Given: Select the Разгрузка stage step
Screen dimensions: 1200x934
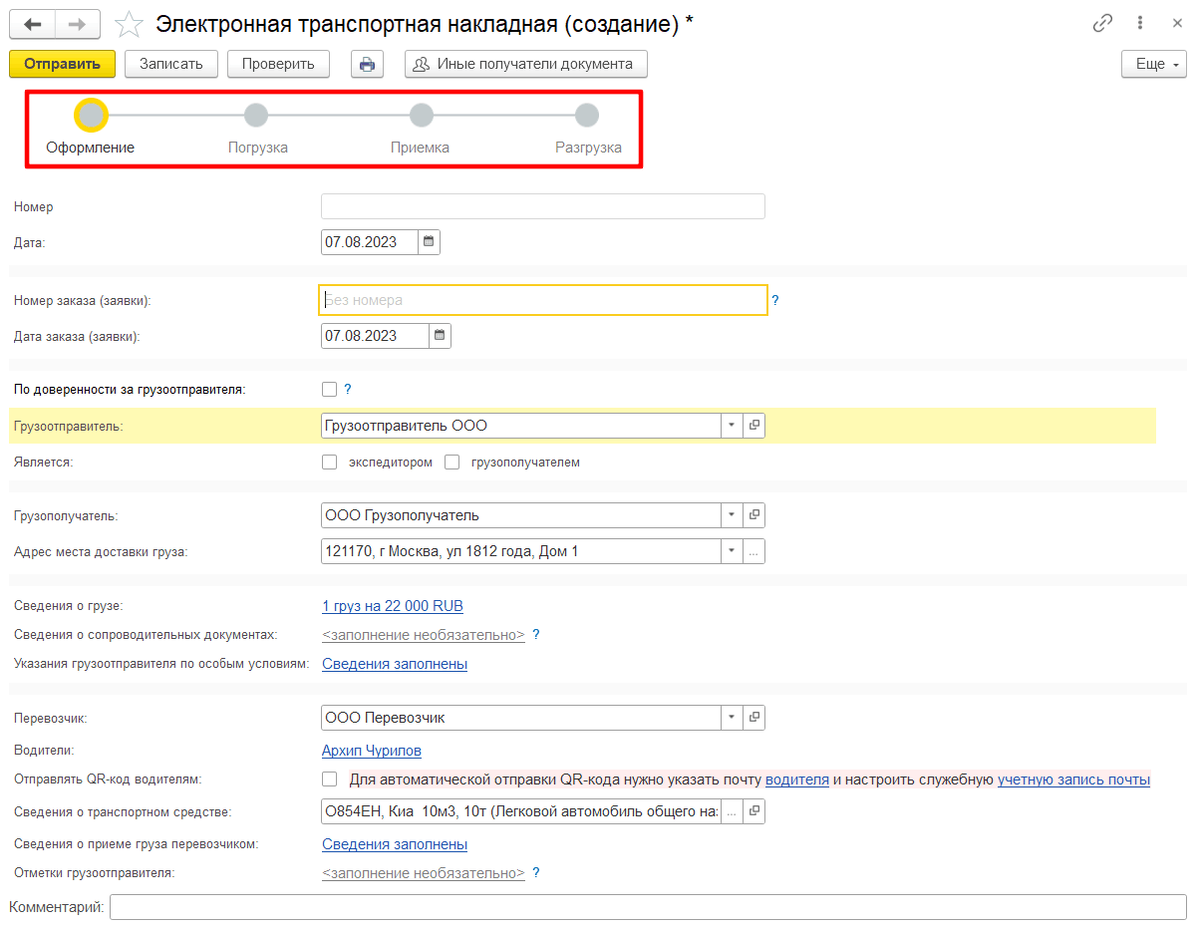Looking at the screenshot, I should tap(587, 116).
